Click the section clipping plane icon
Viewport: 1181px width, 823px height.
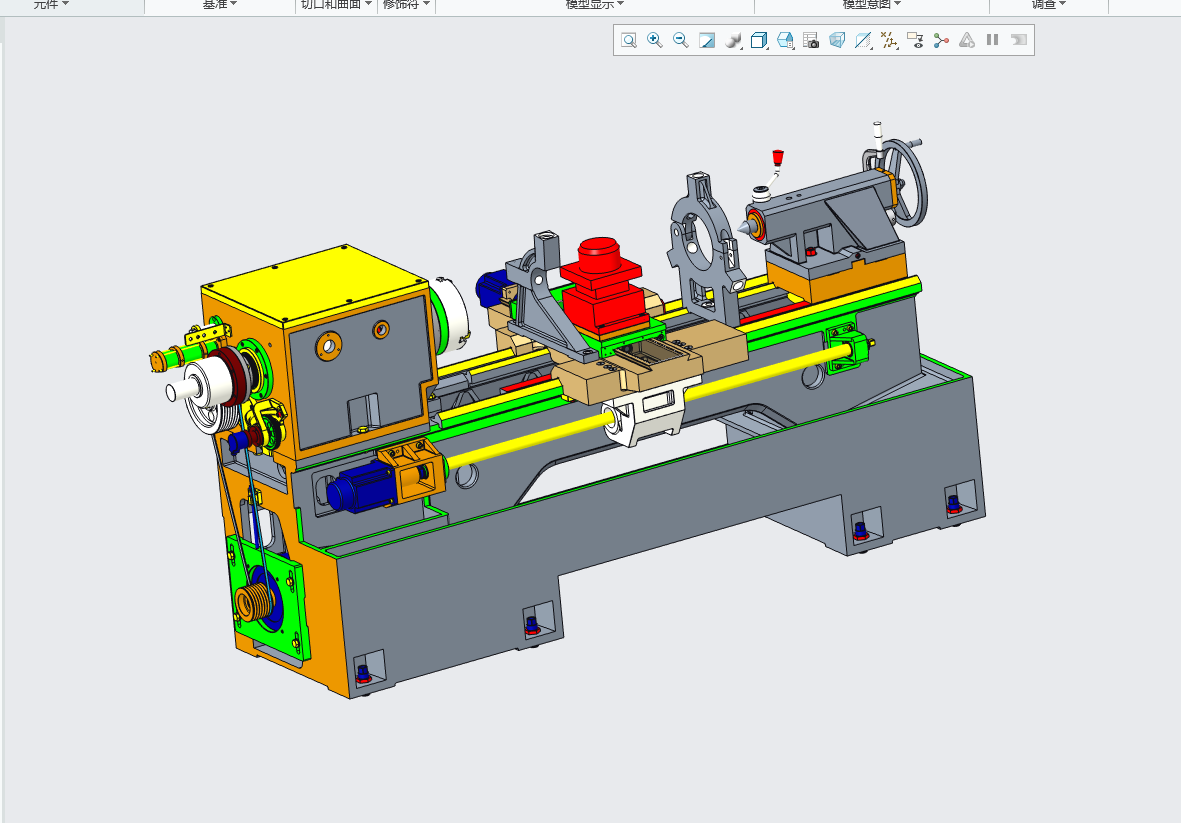coord(863,41)
